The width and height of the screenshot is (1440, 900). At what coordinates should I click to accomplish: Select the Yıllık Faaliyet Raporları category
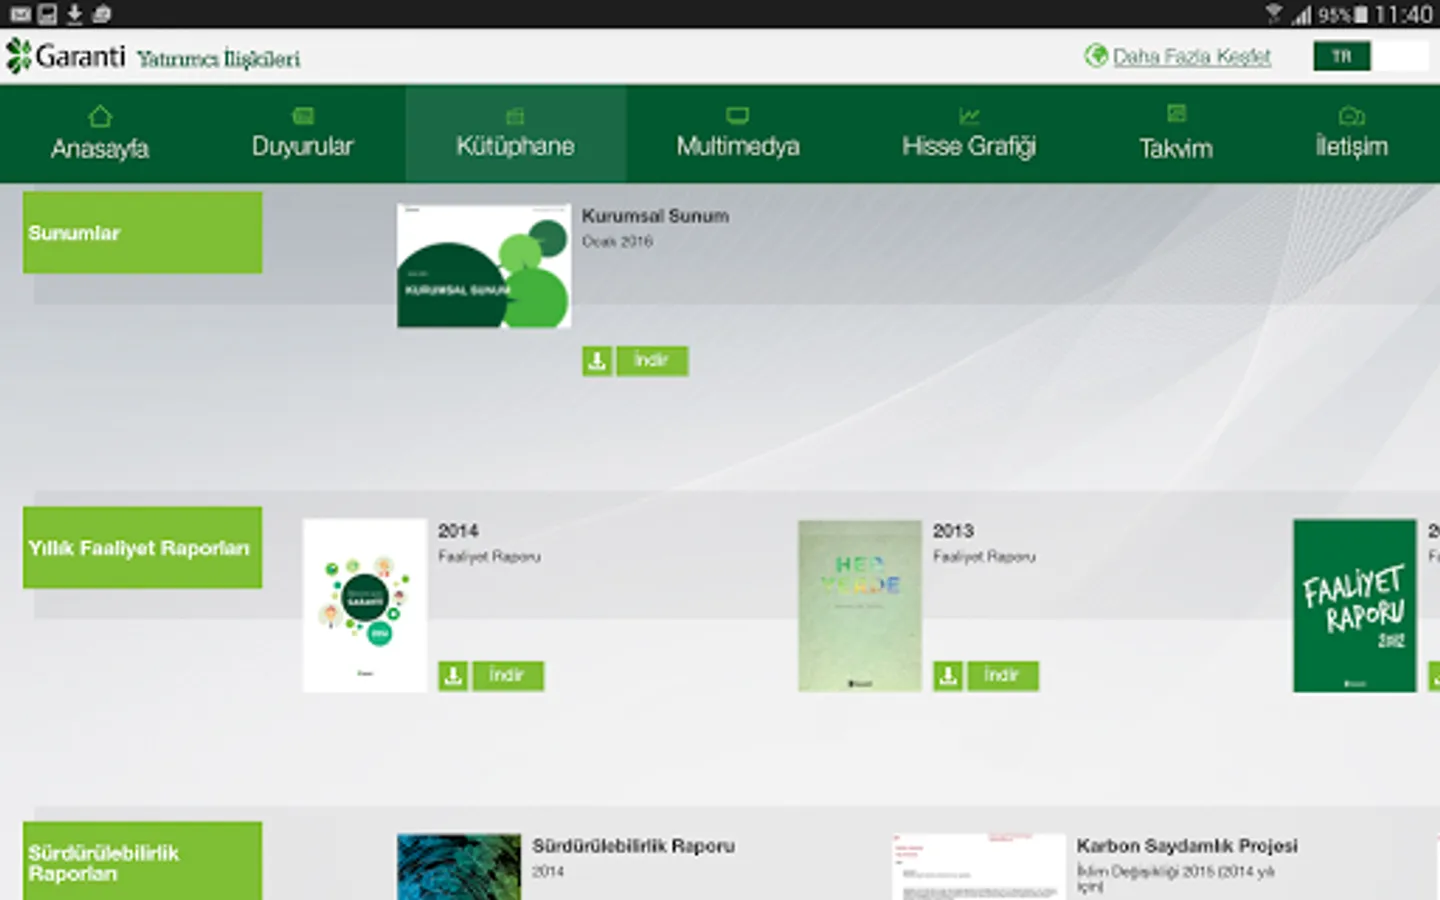pyautogui.click(x=143, y=548)
